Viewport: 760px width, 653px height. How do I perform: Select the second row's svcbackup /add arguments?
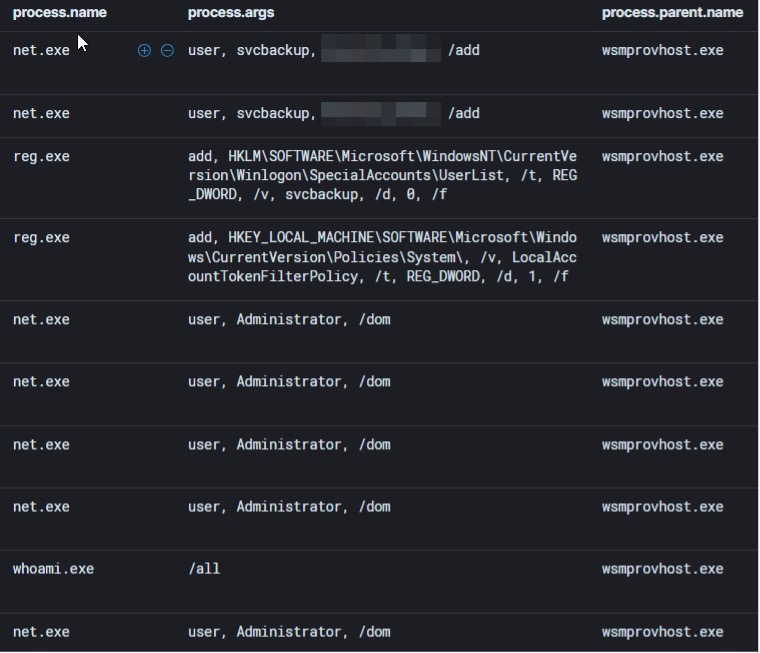(333, 114)
